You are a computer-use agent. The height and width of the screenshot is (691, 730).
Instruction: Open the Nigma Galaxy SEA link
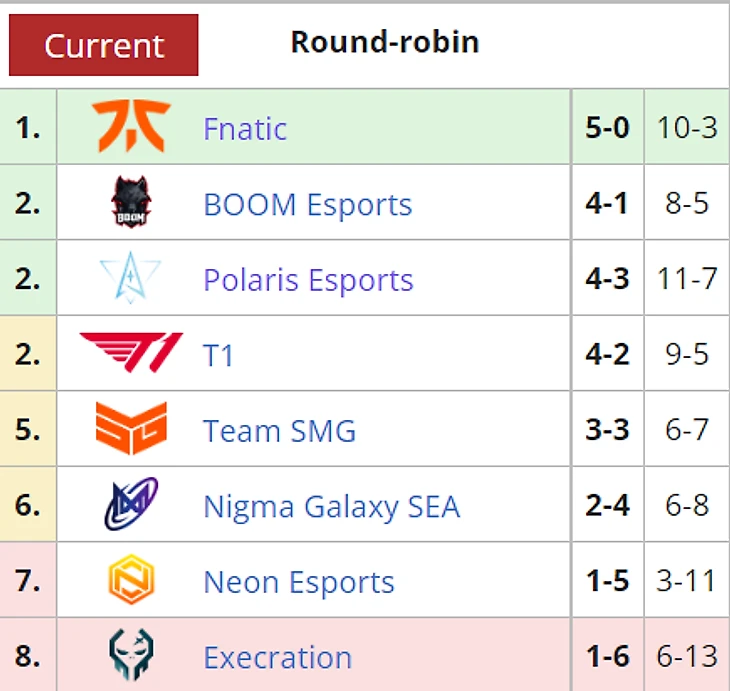[x=332, y=507]
